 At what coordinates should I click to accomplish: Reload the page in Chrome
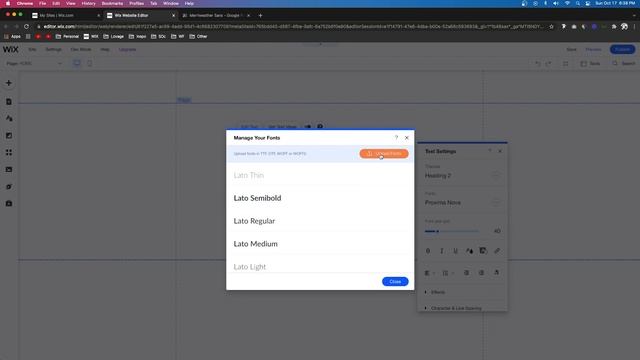click(x=27, y=27)
